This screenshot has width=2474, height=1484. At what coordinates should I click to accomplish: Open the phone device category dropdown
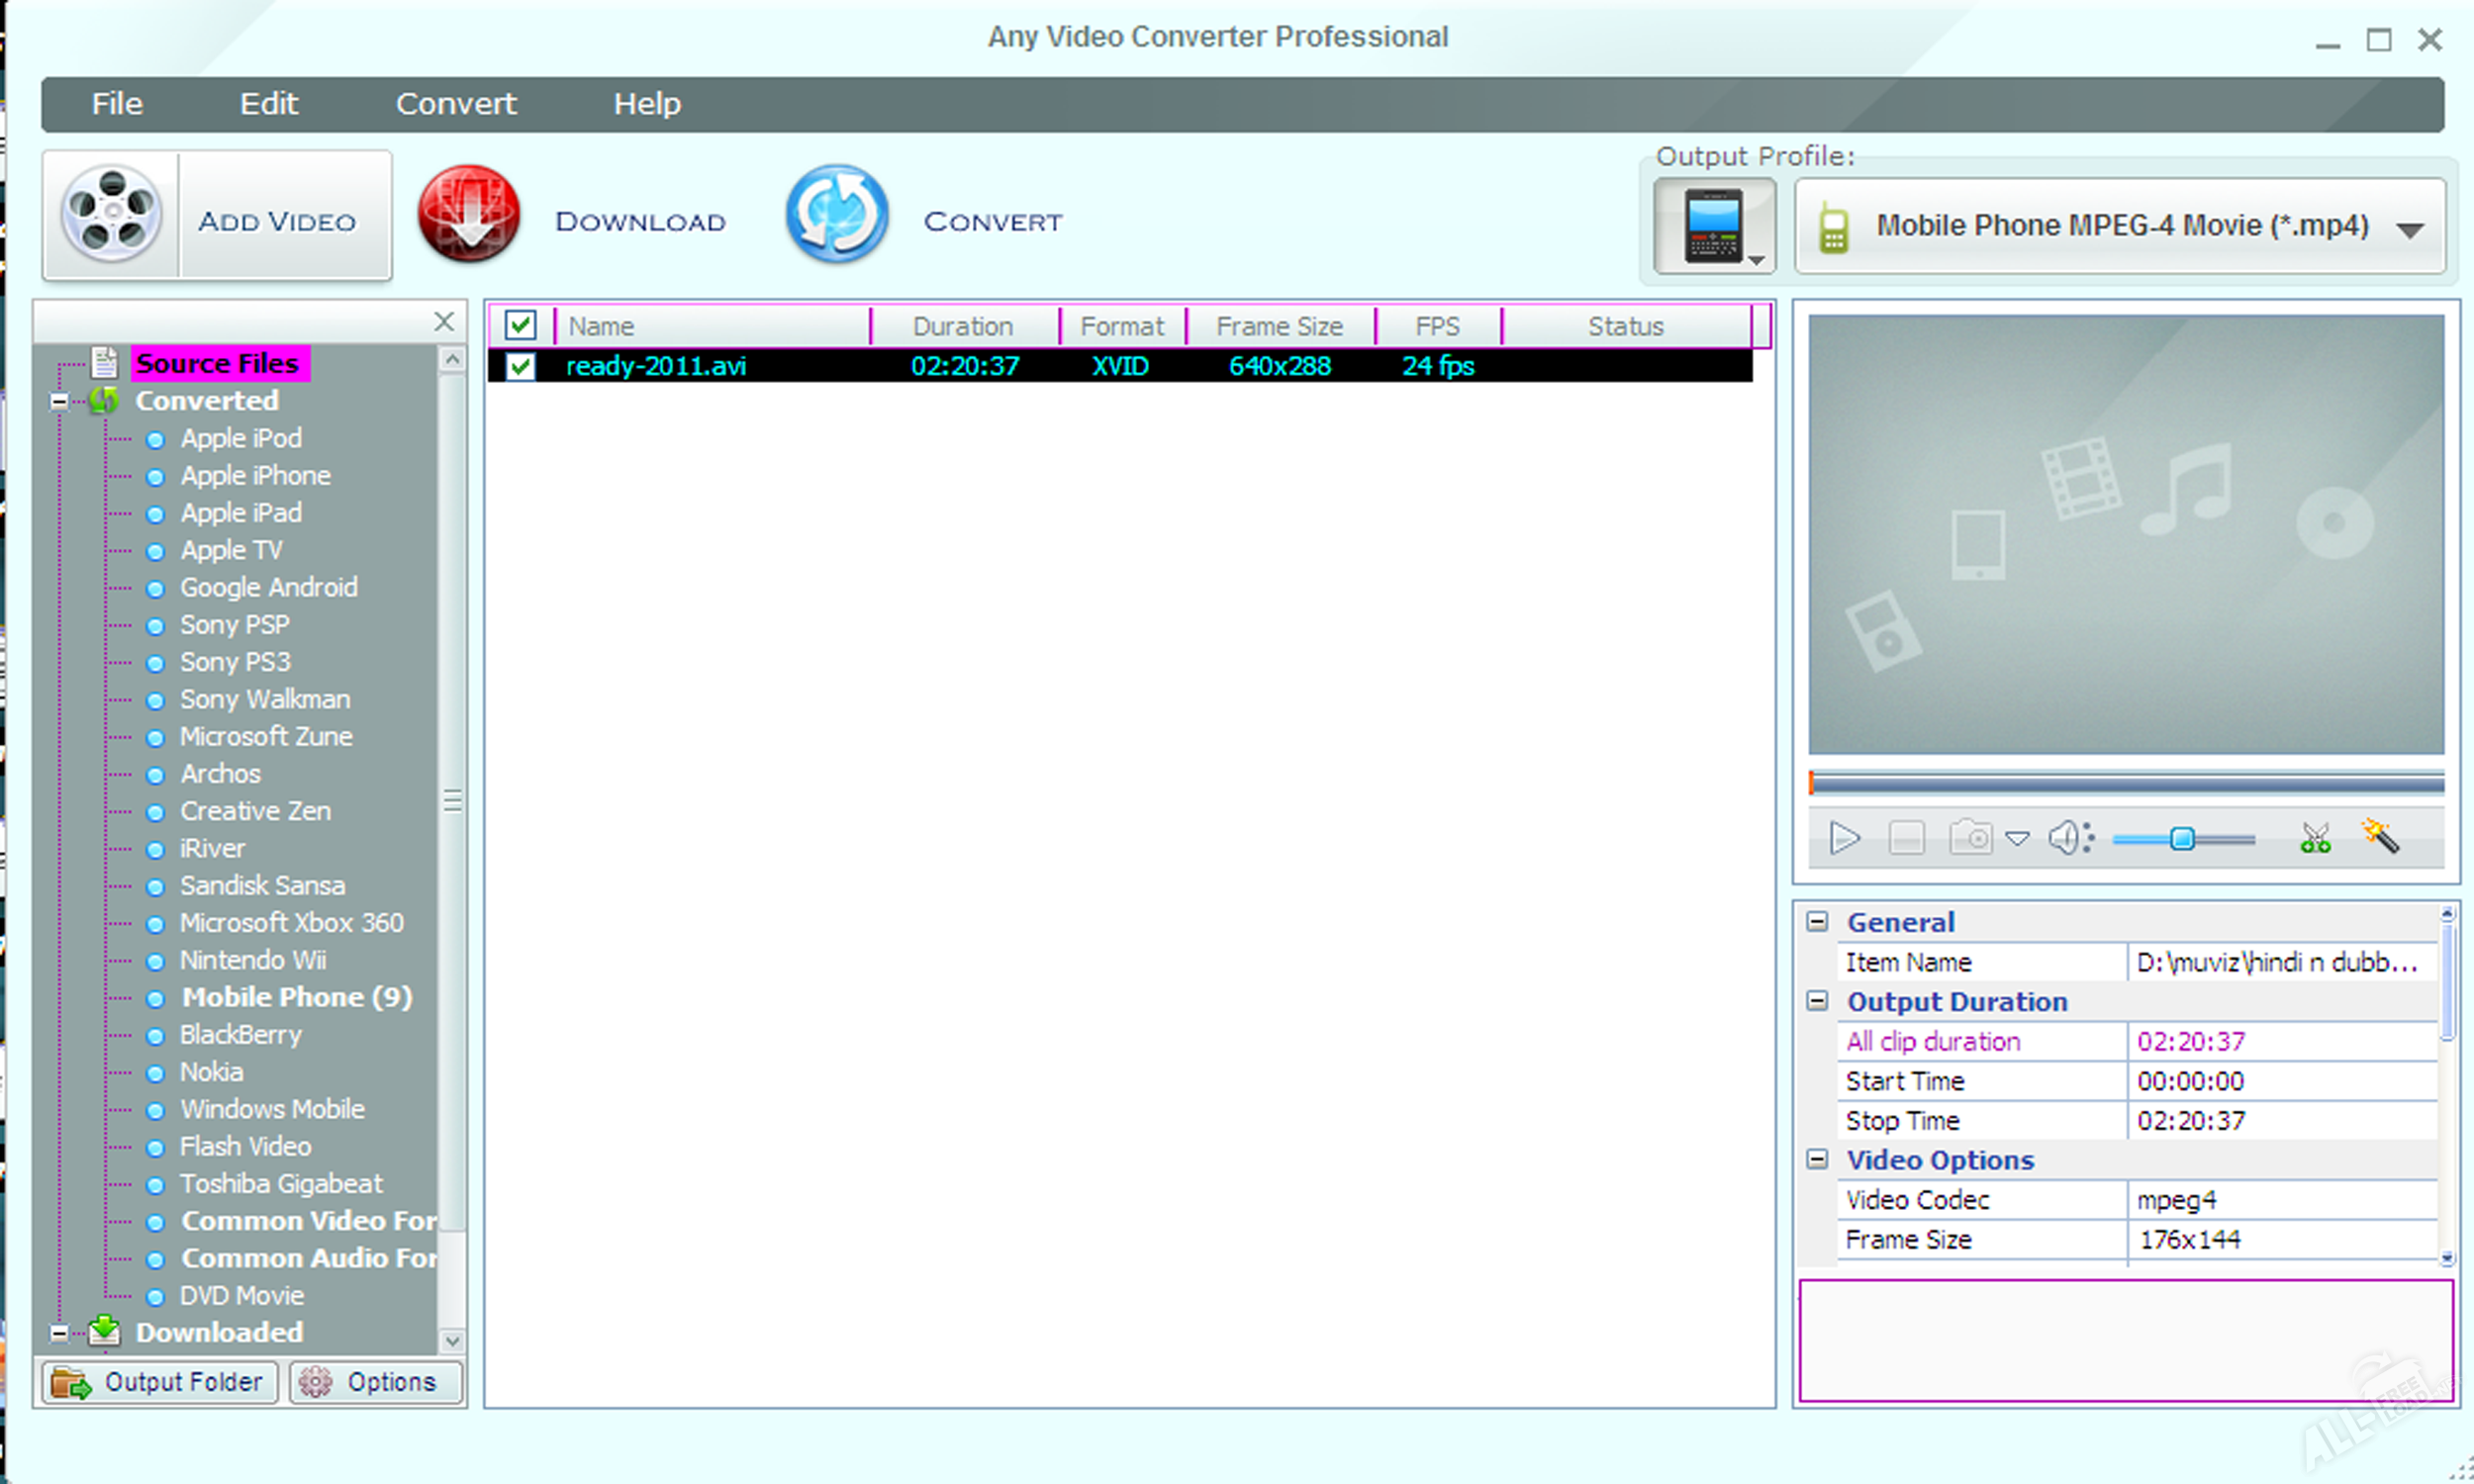point(1714,226)
